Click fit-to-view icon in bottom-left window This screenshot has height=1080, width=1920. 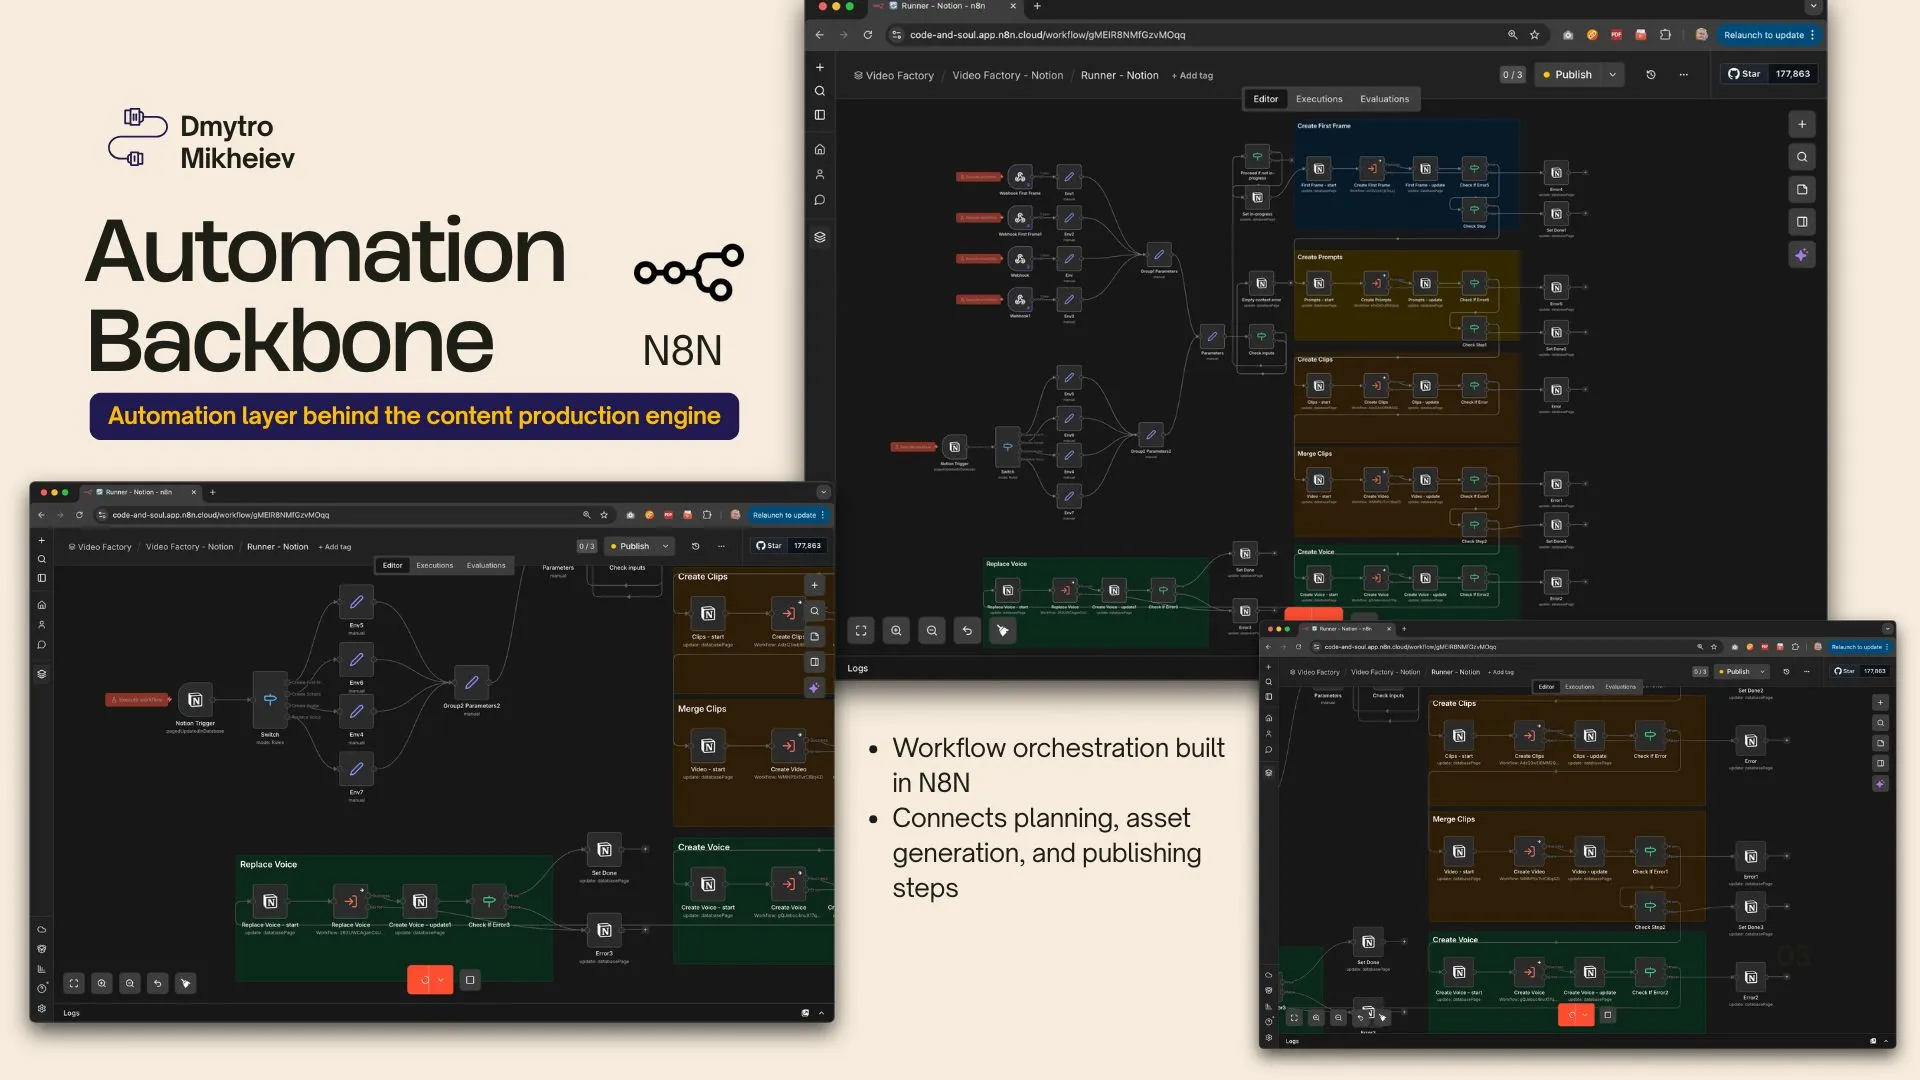[74, 984]
